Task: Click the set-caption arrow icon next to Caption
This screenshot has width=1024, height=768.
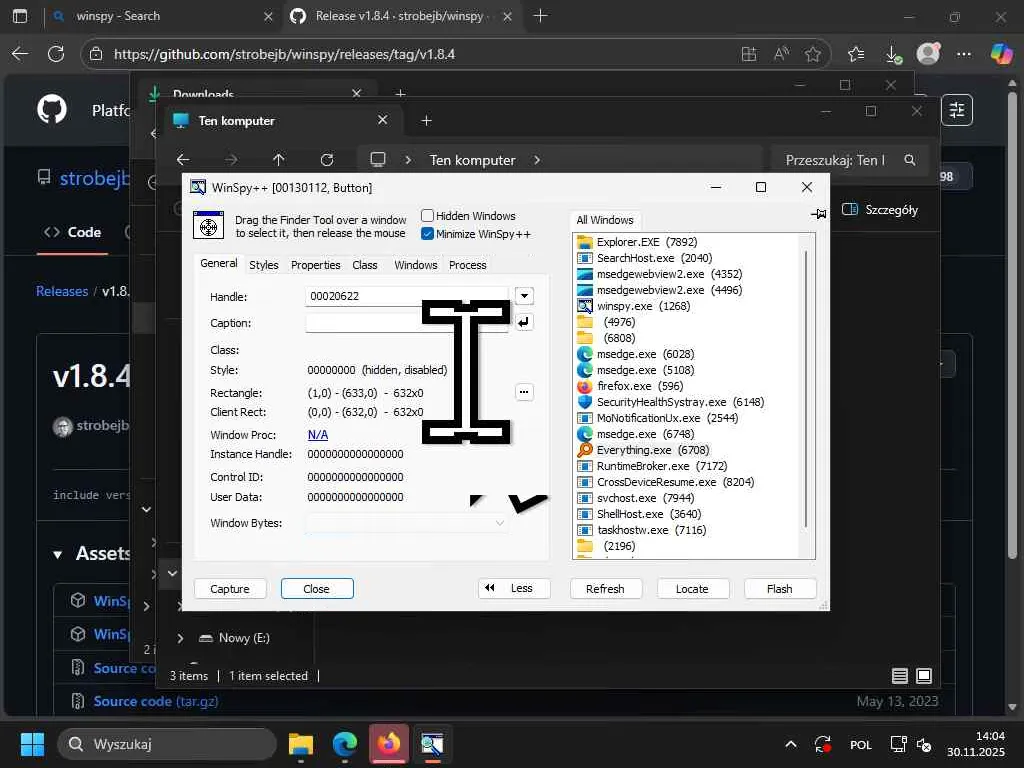Action: click(x=524, y=322)
